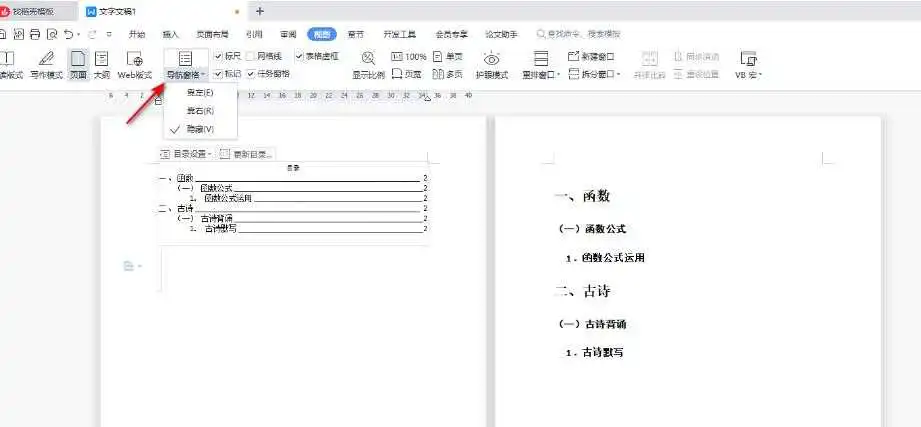Choose dock left (靠左) in navigation menu
921x427 pixels.
click(200, 92)
